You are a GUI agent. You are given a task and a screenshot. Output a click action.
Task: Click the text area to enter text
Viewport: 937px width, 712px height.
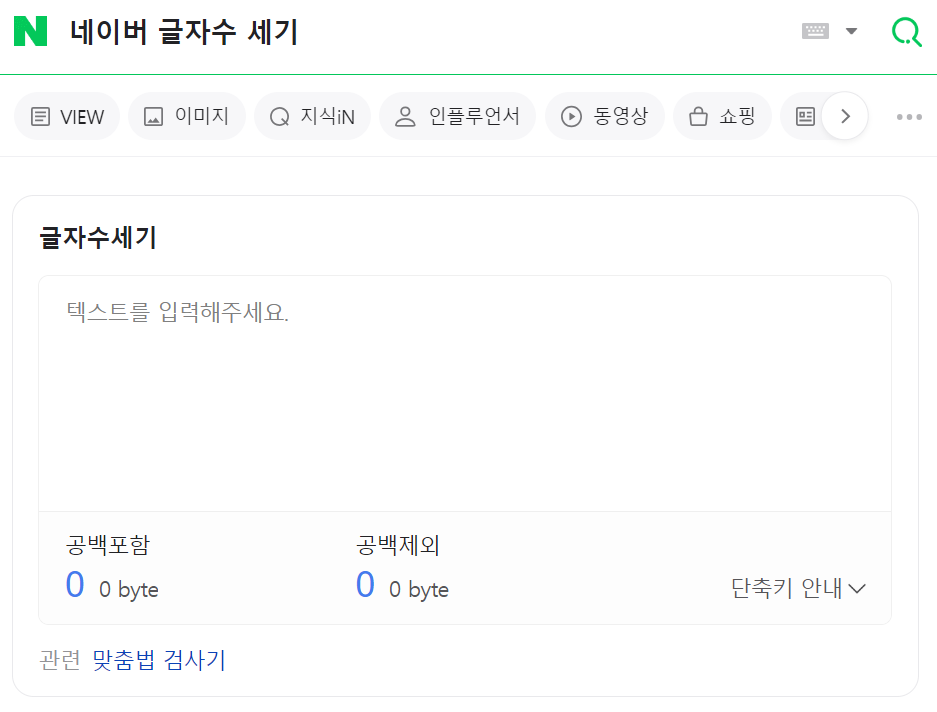pos(465,393)
